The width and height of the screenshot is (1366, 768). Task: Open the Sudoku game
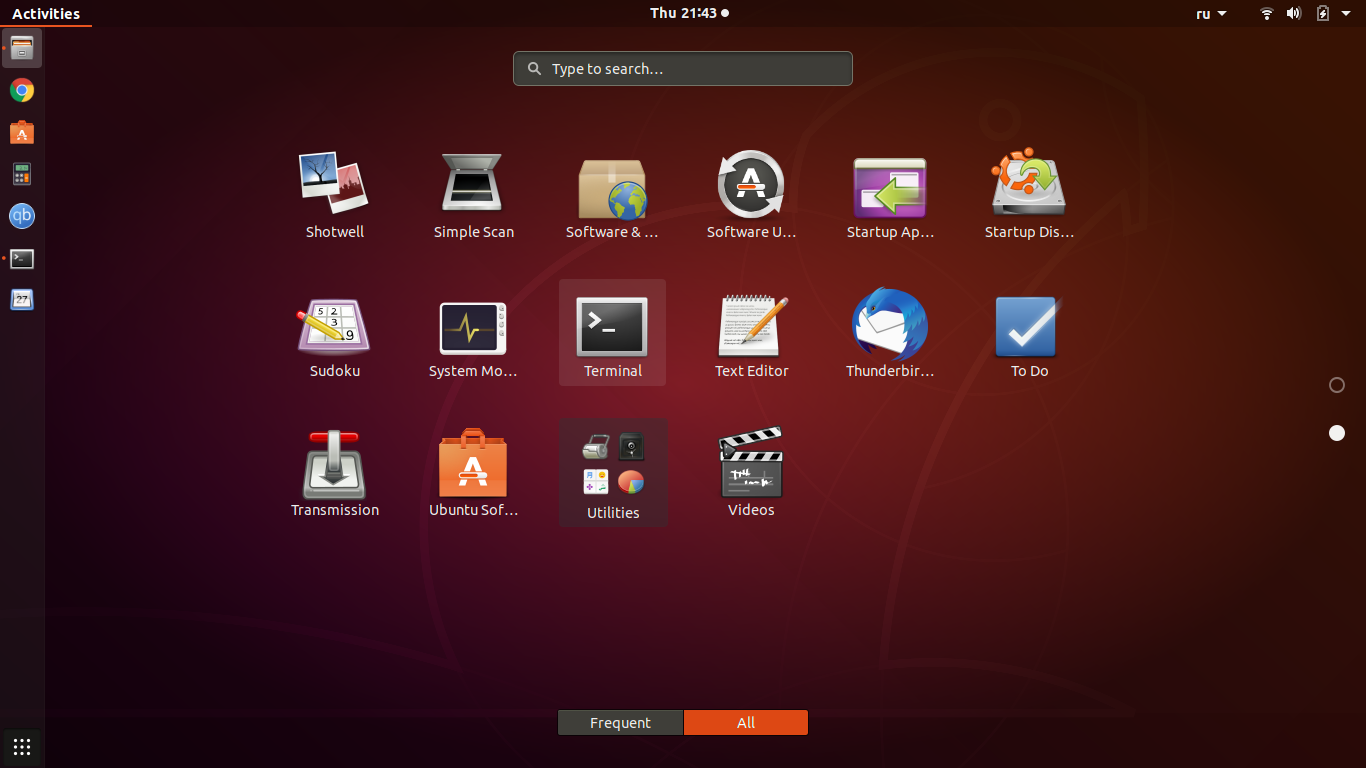tap(334, 326)
